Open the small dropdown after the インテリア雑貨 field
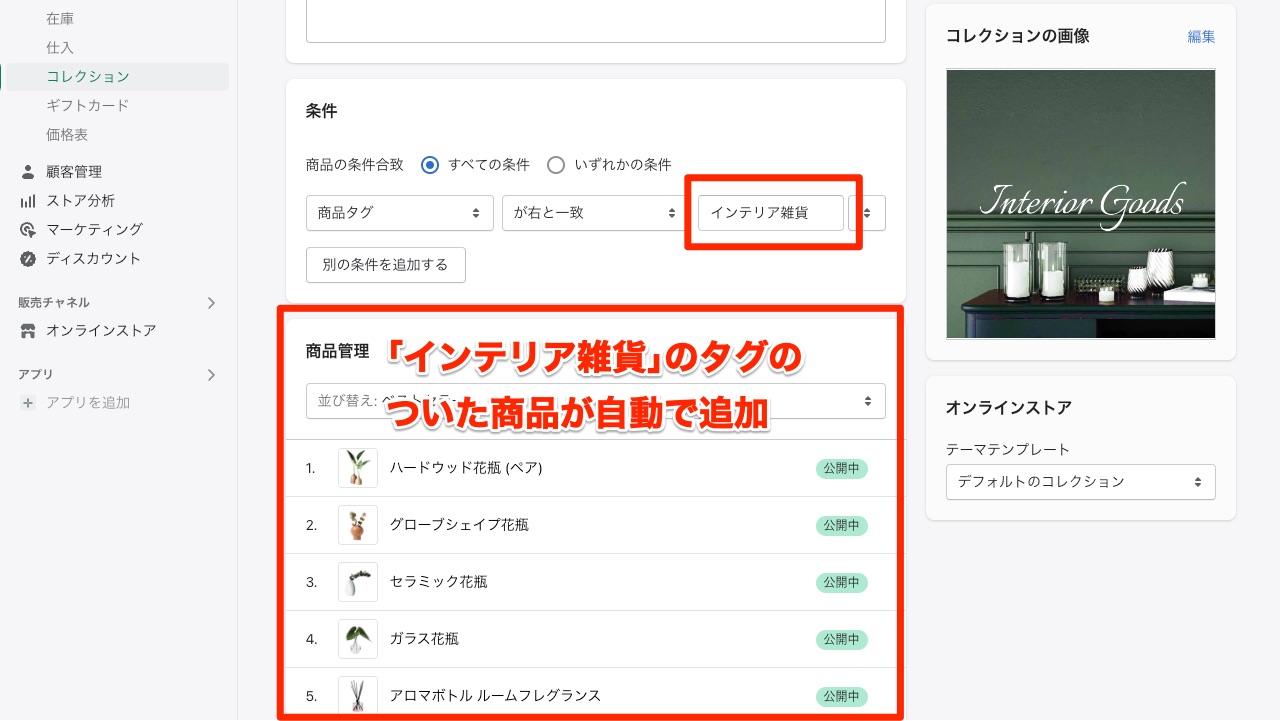Screen dimensions: 1280x721 [867, 213]
